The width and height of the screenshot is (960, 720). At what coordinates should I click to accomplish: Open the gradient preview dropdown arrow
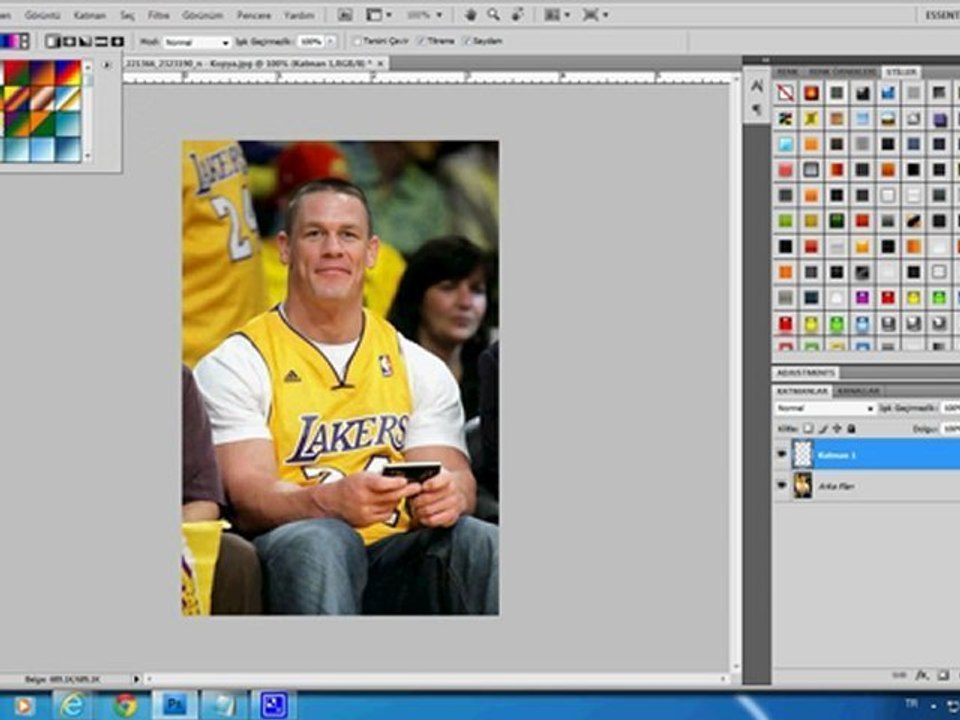tap(25, 42)
